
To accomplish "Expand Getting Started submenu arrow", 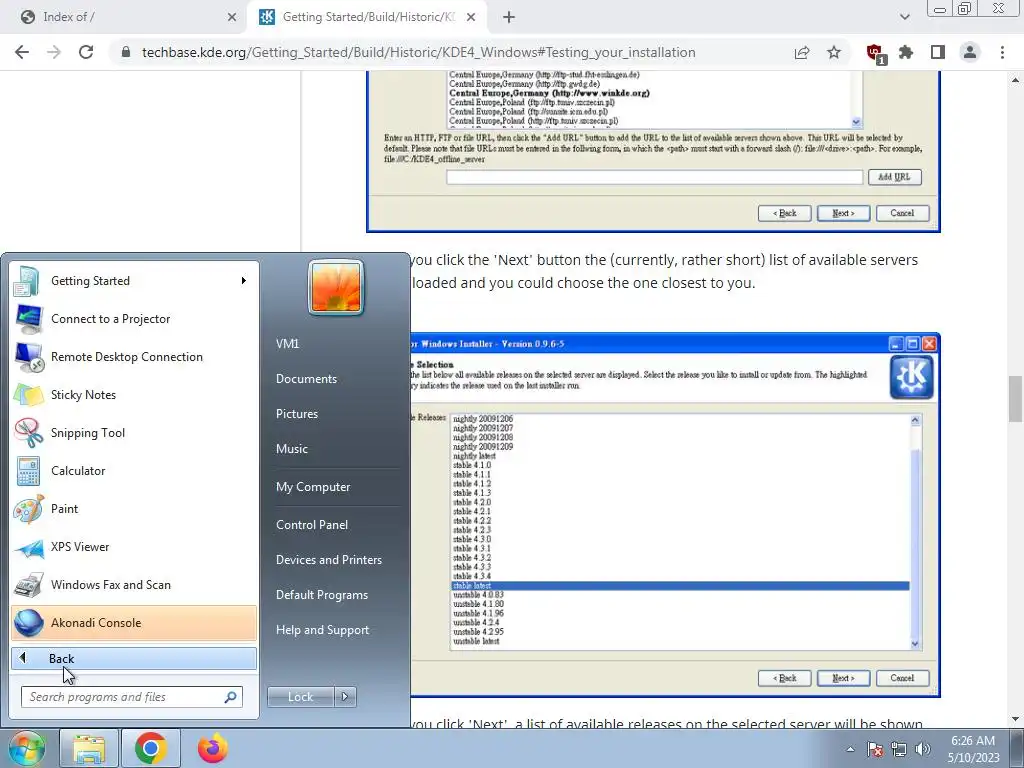I will coord(244,281).
